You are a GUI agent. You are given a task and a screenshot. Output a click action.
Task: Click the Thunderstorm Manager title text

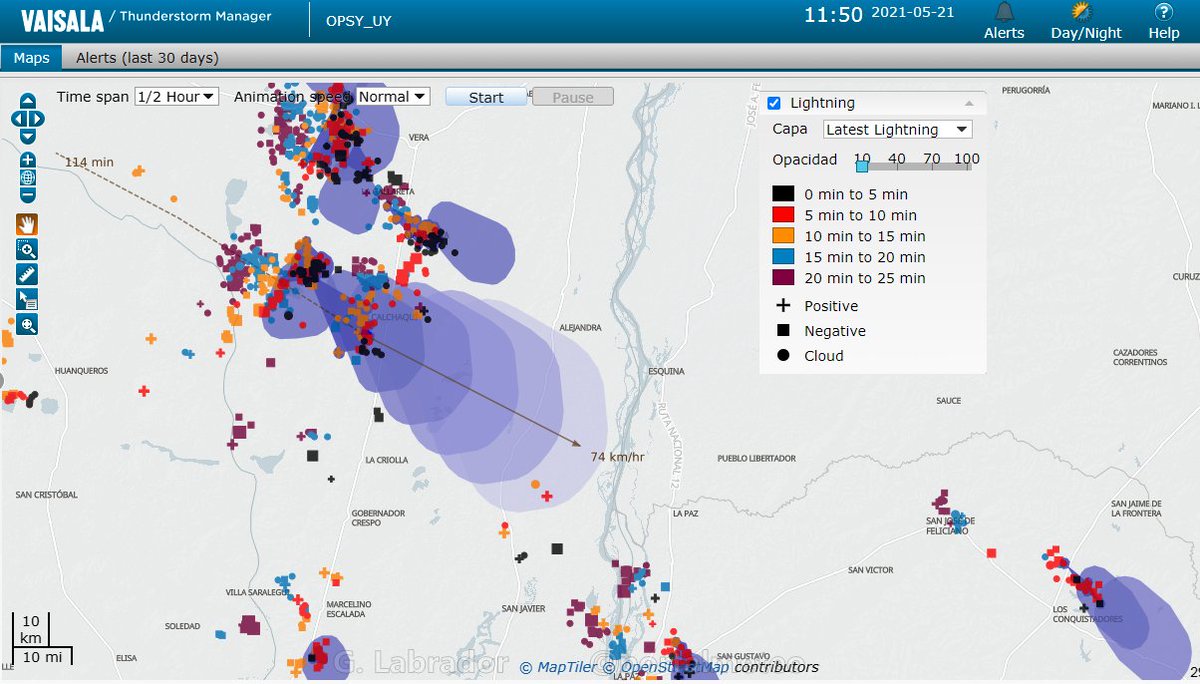pos(196,16)
